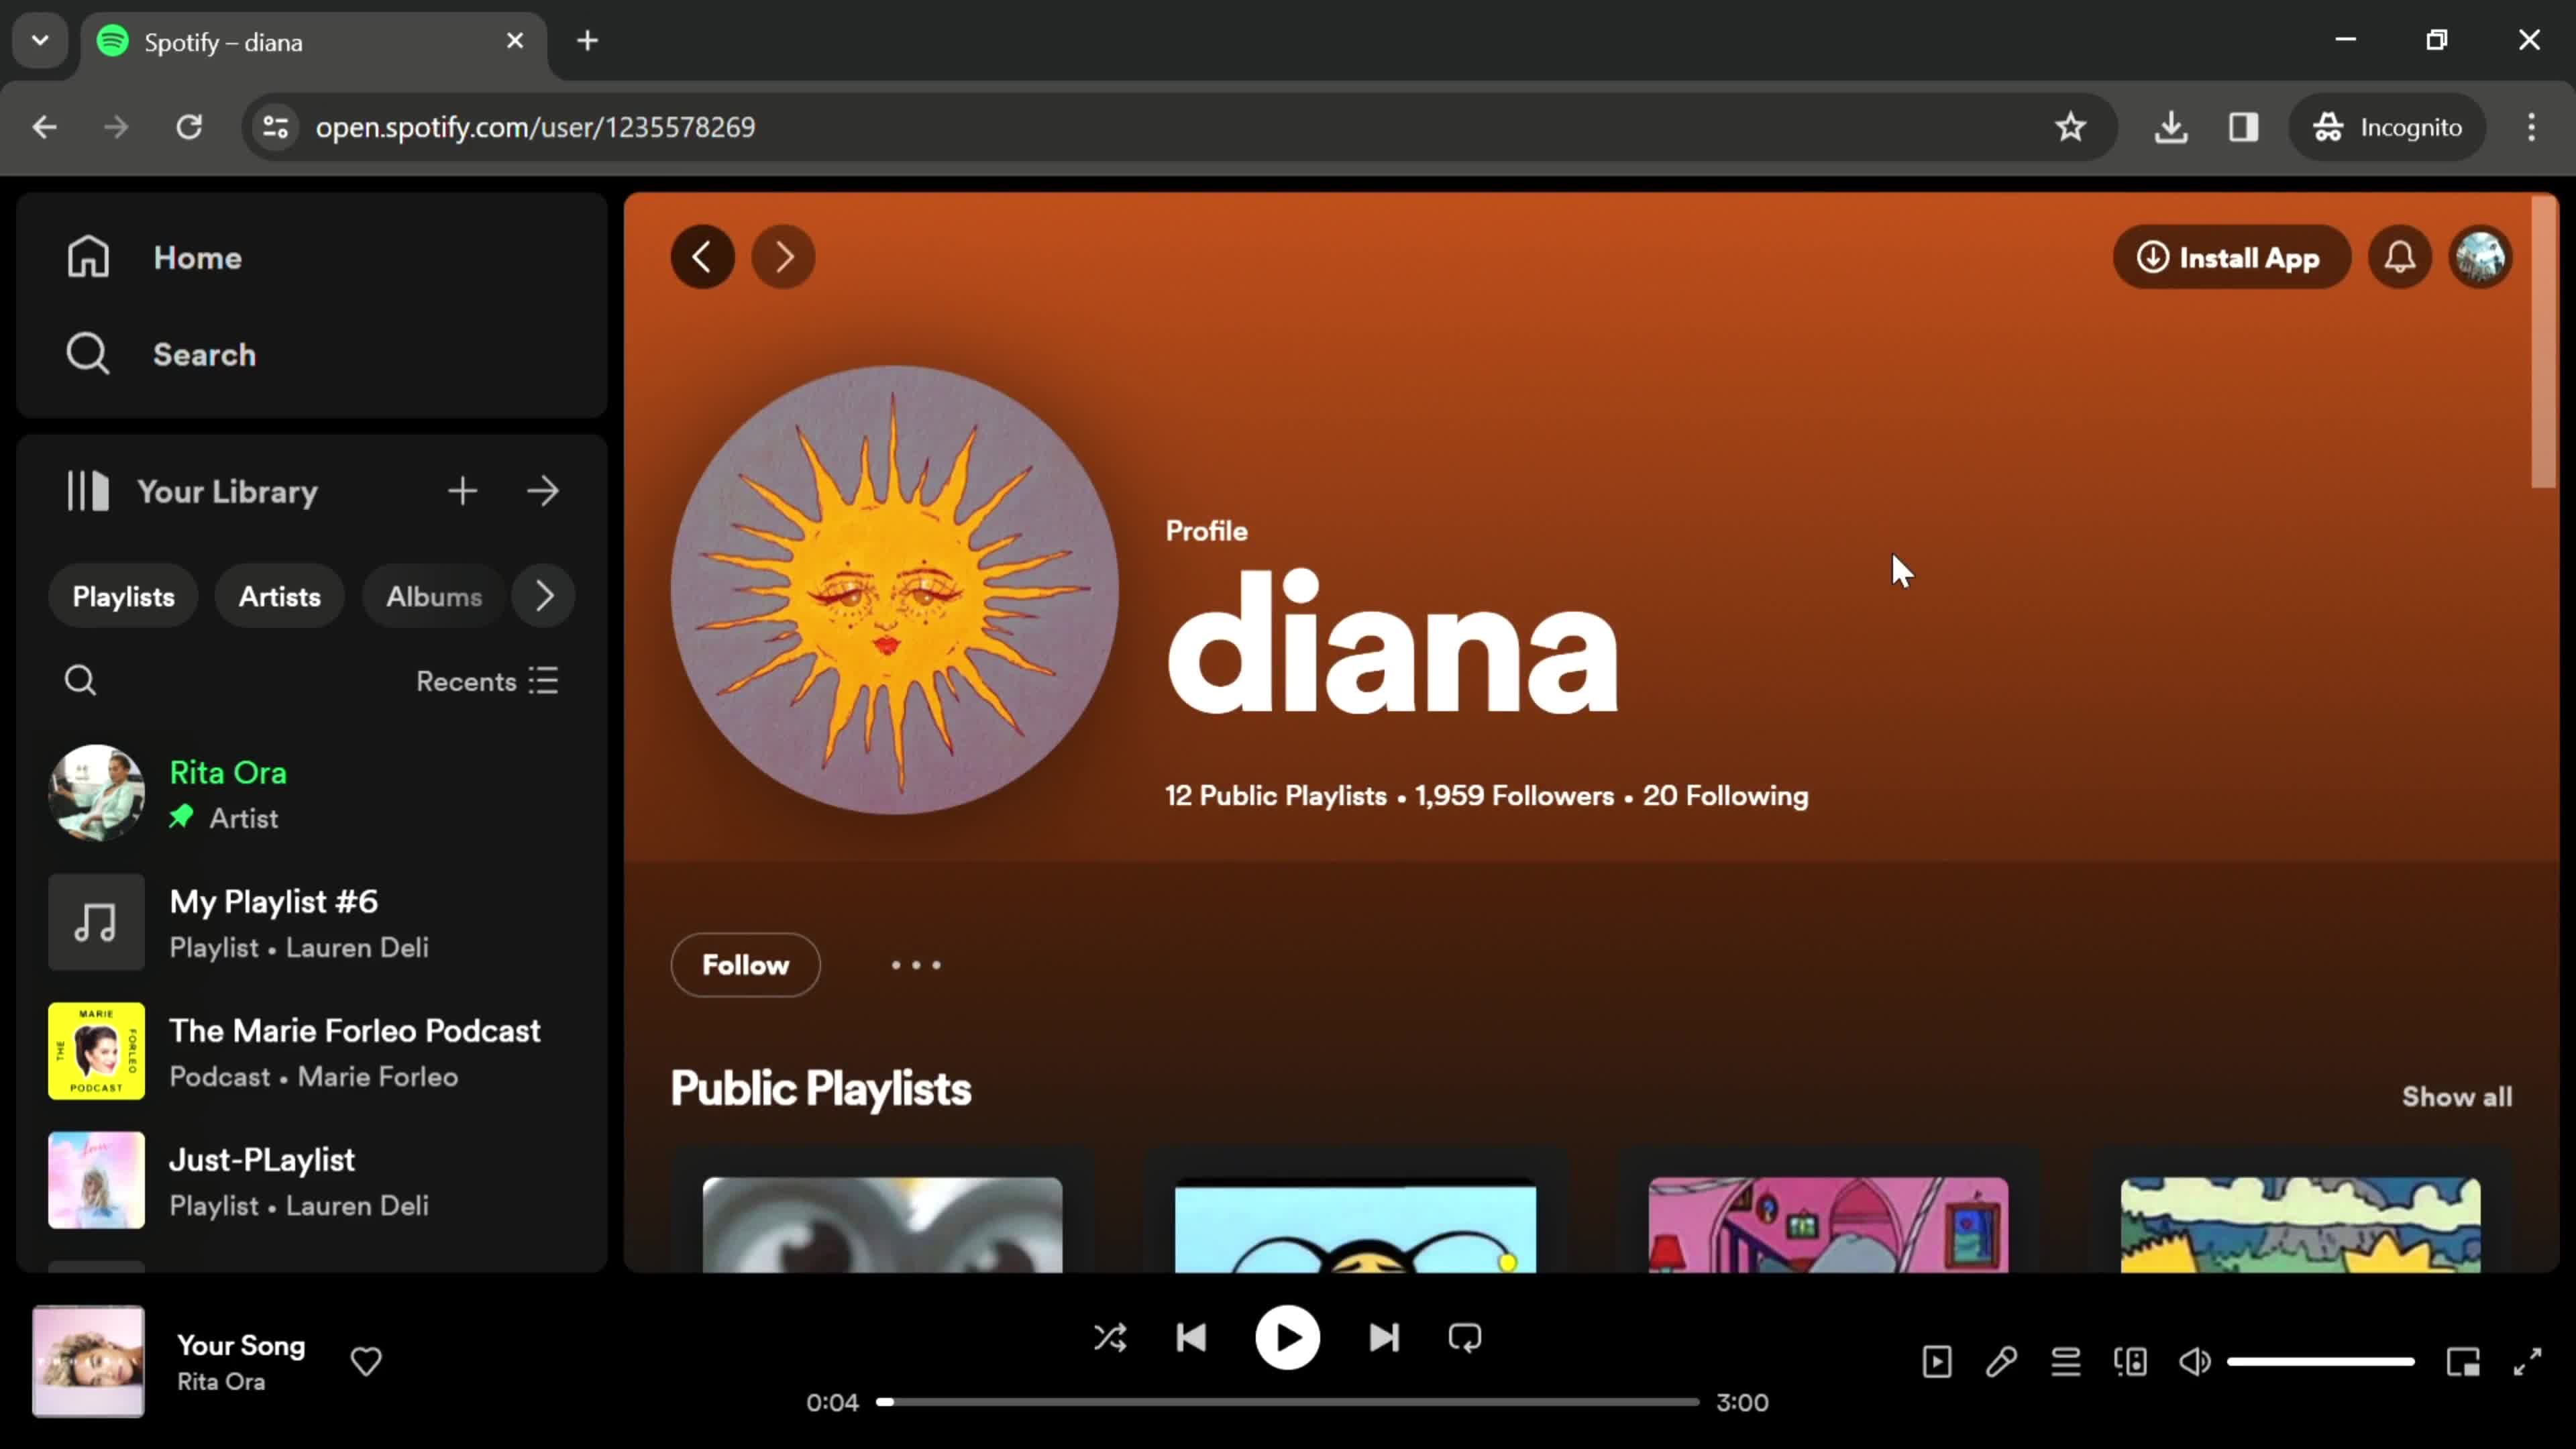Click the queue/lyrics icon in playback bar
The image size is (2576, 1449).
2065,1362
